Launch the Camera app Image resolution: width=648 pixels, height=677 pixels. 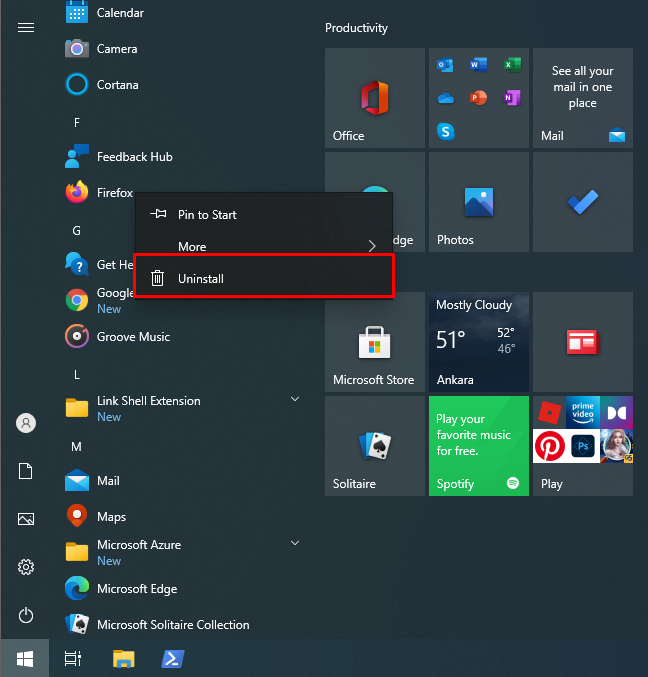181,49
